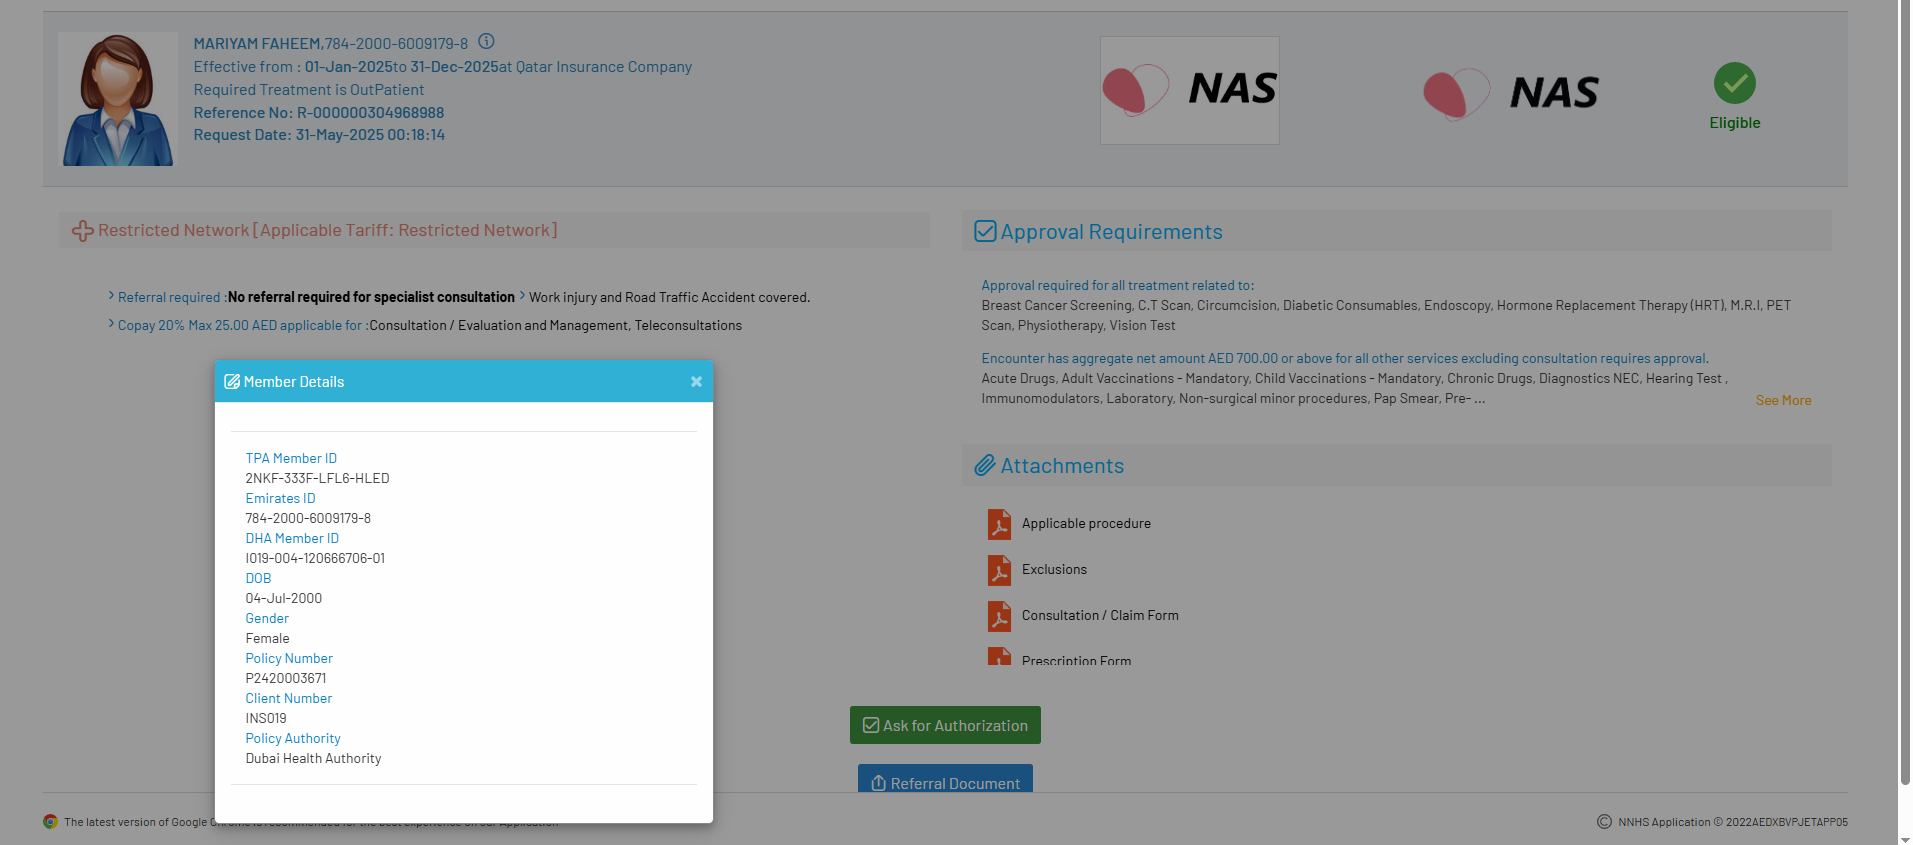Click the Member Details title text
This screenshot has height=845, width=1913.
coord(294,382)
